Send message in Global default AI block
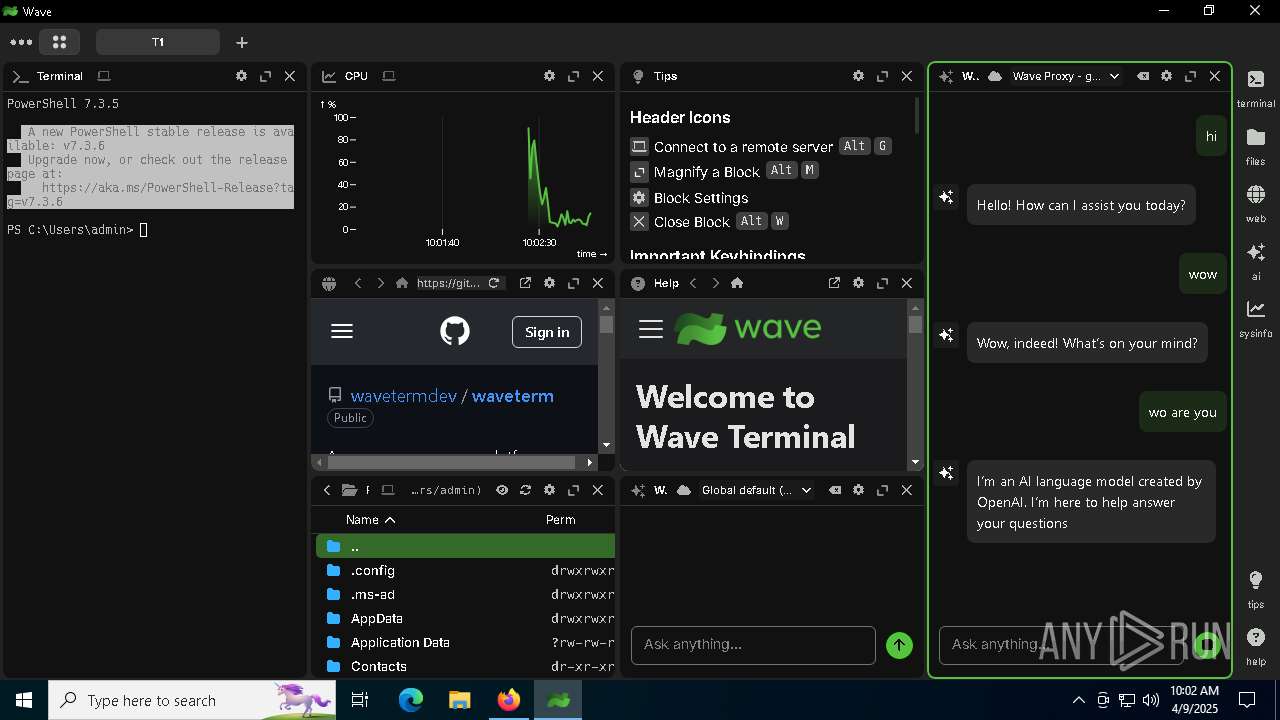The height and width of the screenshot is (720, 1280). click(x=899, y=646)
